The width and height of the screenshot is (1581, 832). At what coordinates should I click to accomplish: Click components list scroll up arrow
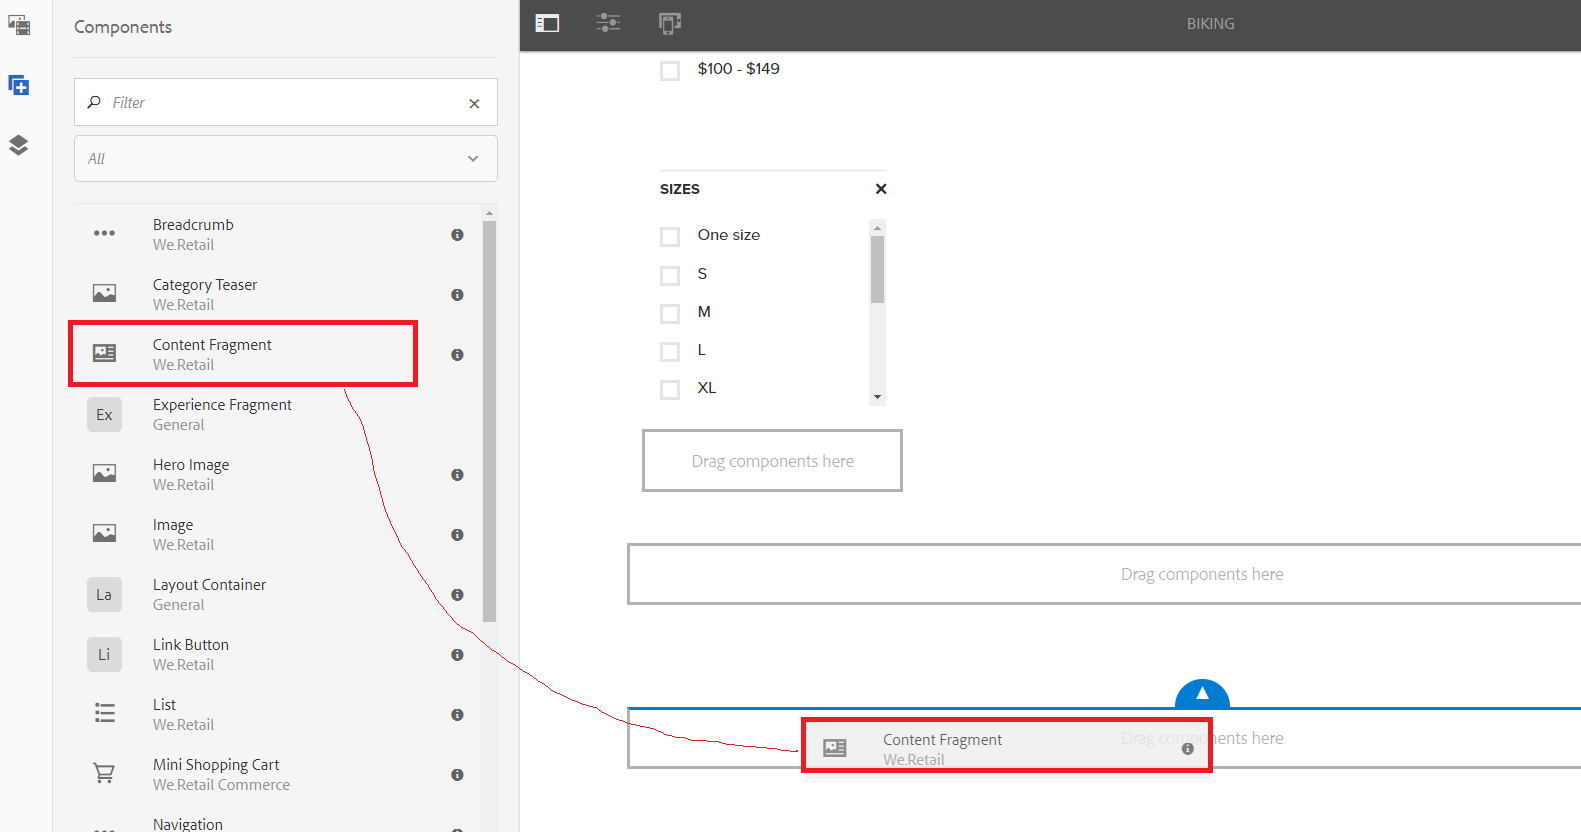pos(489,213)
